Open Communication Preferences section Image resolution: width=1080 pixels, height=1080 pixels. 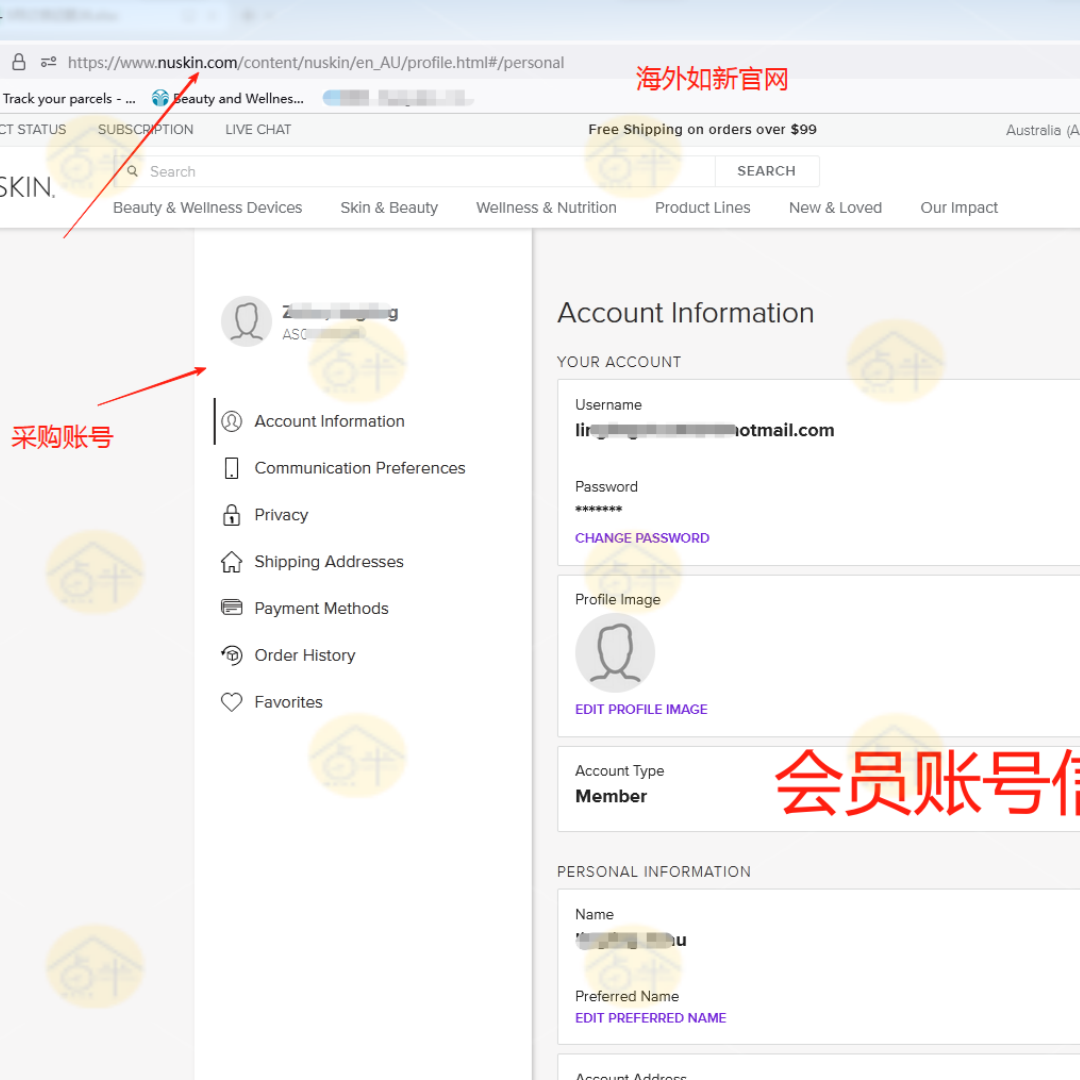click(360, 468)
